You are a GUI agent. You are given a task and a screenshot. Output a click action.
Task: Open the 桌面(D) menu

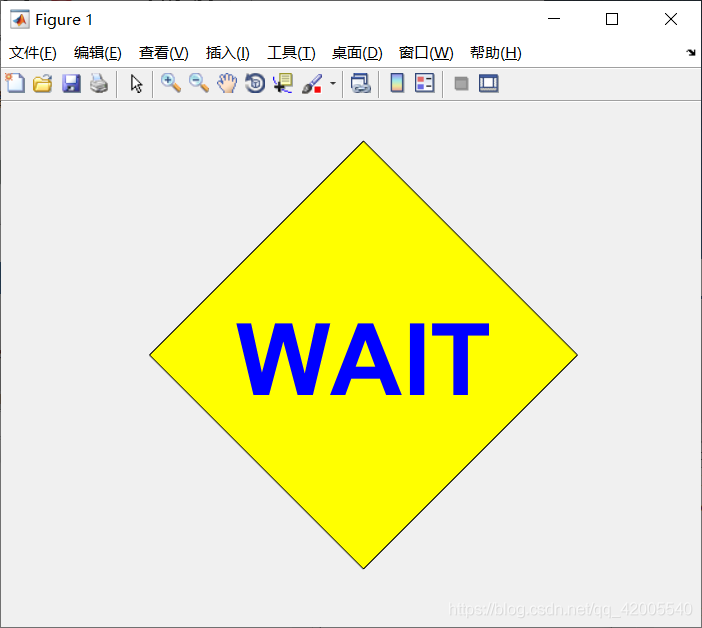click(x=357, y=53)
